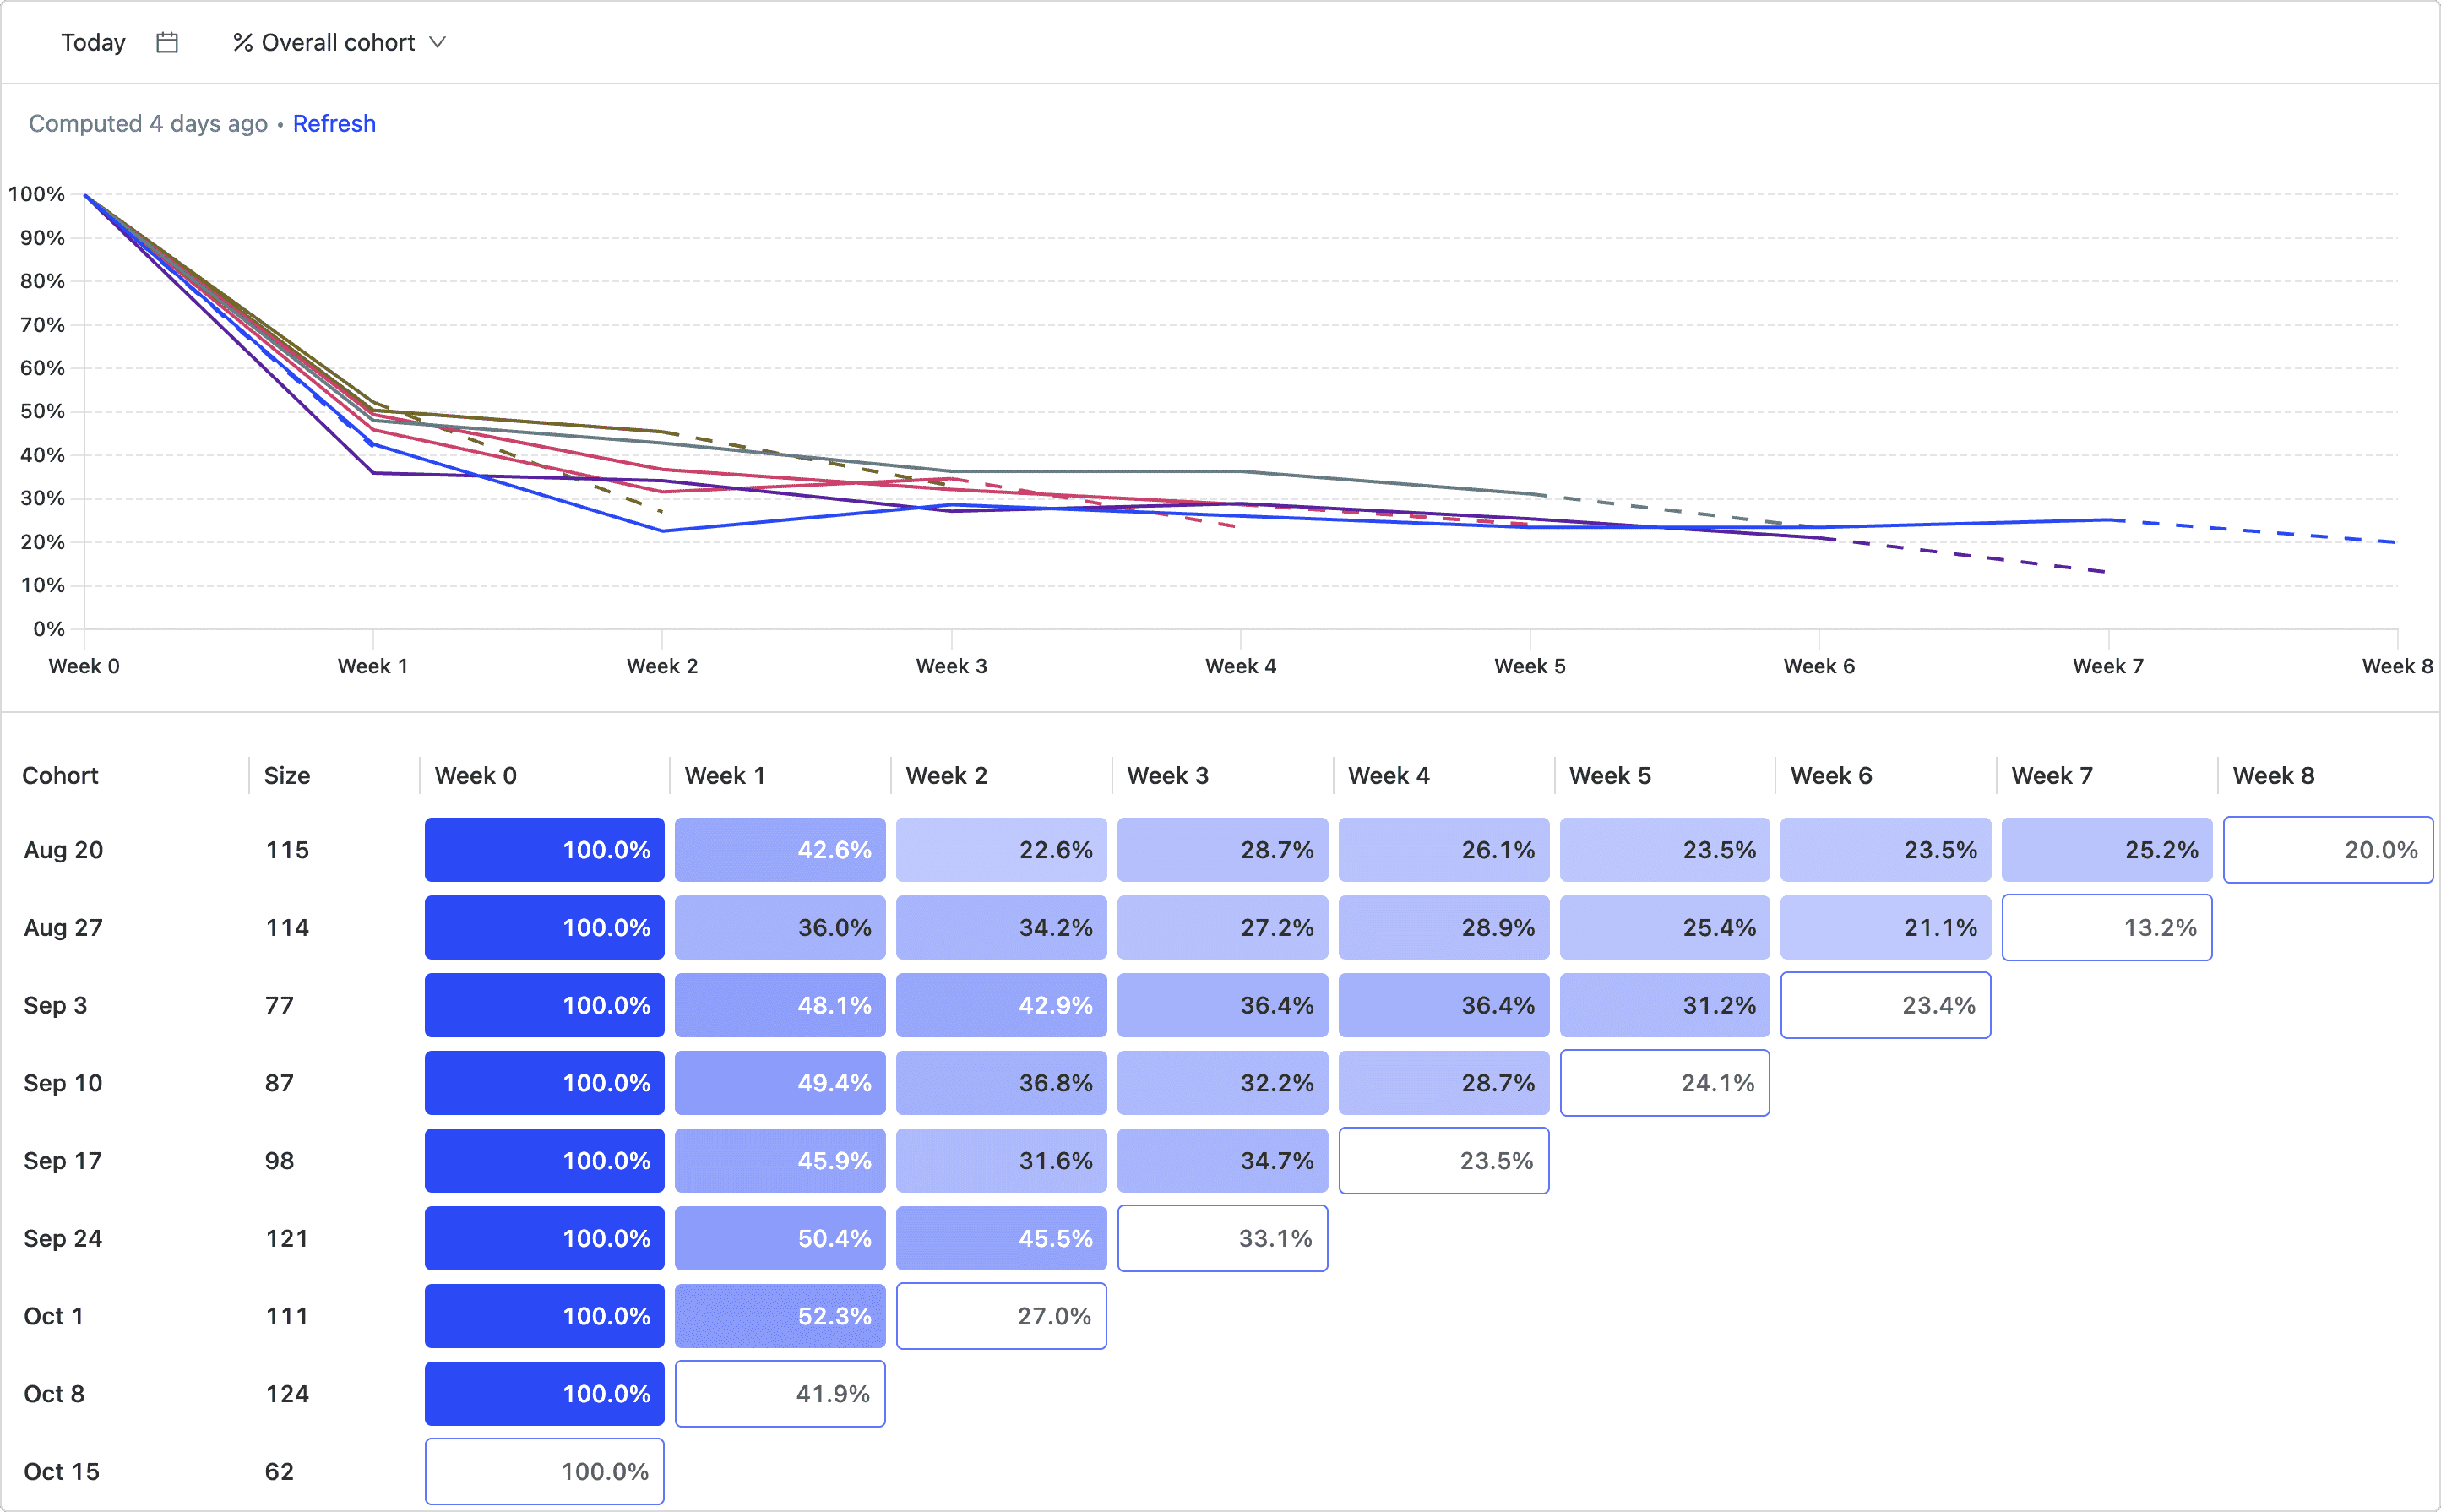Click the Week 4 table column header
The image size is (2441, 1512).
tap(1388, 775)
